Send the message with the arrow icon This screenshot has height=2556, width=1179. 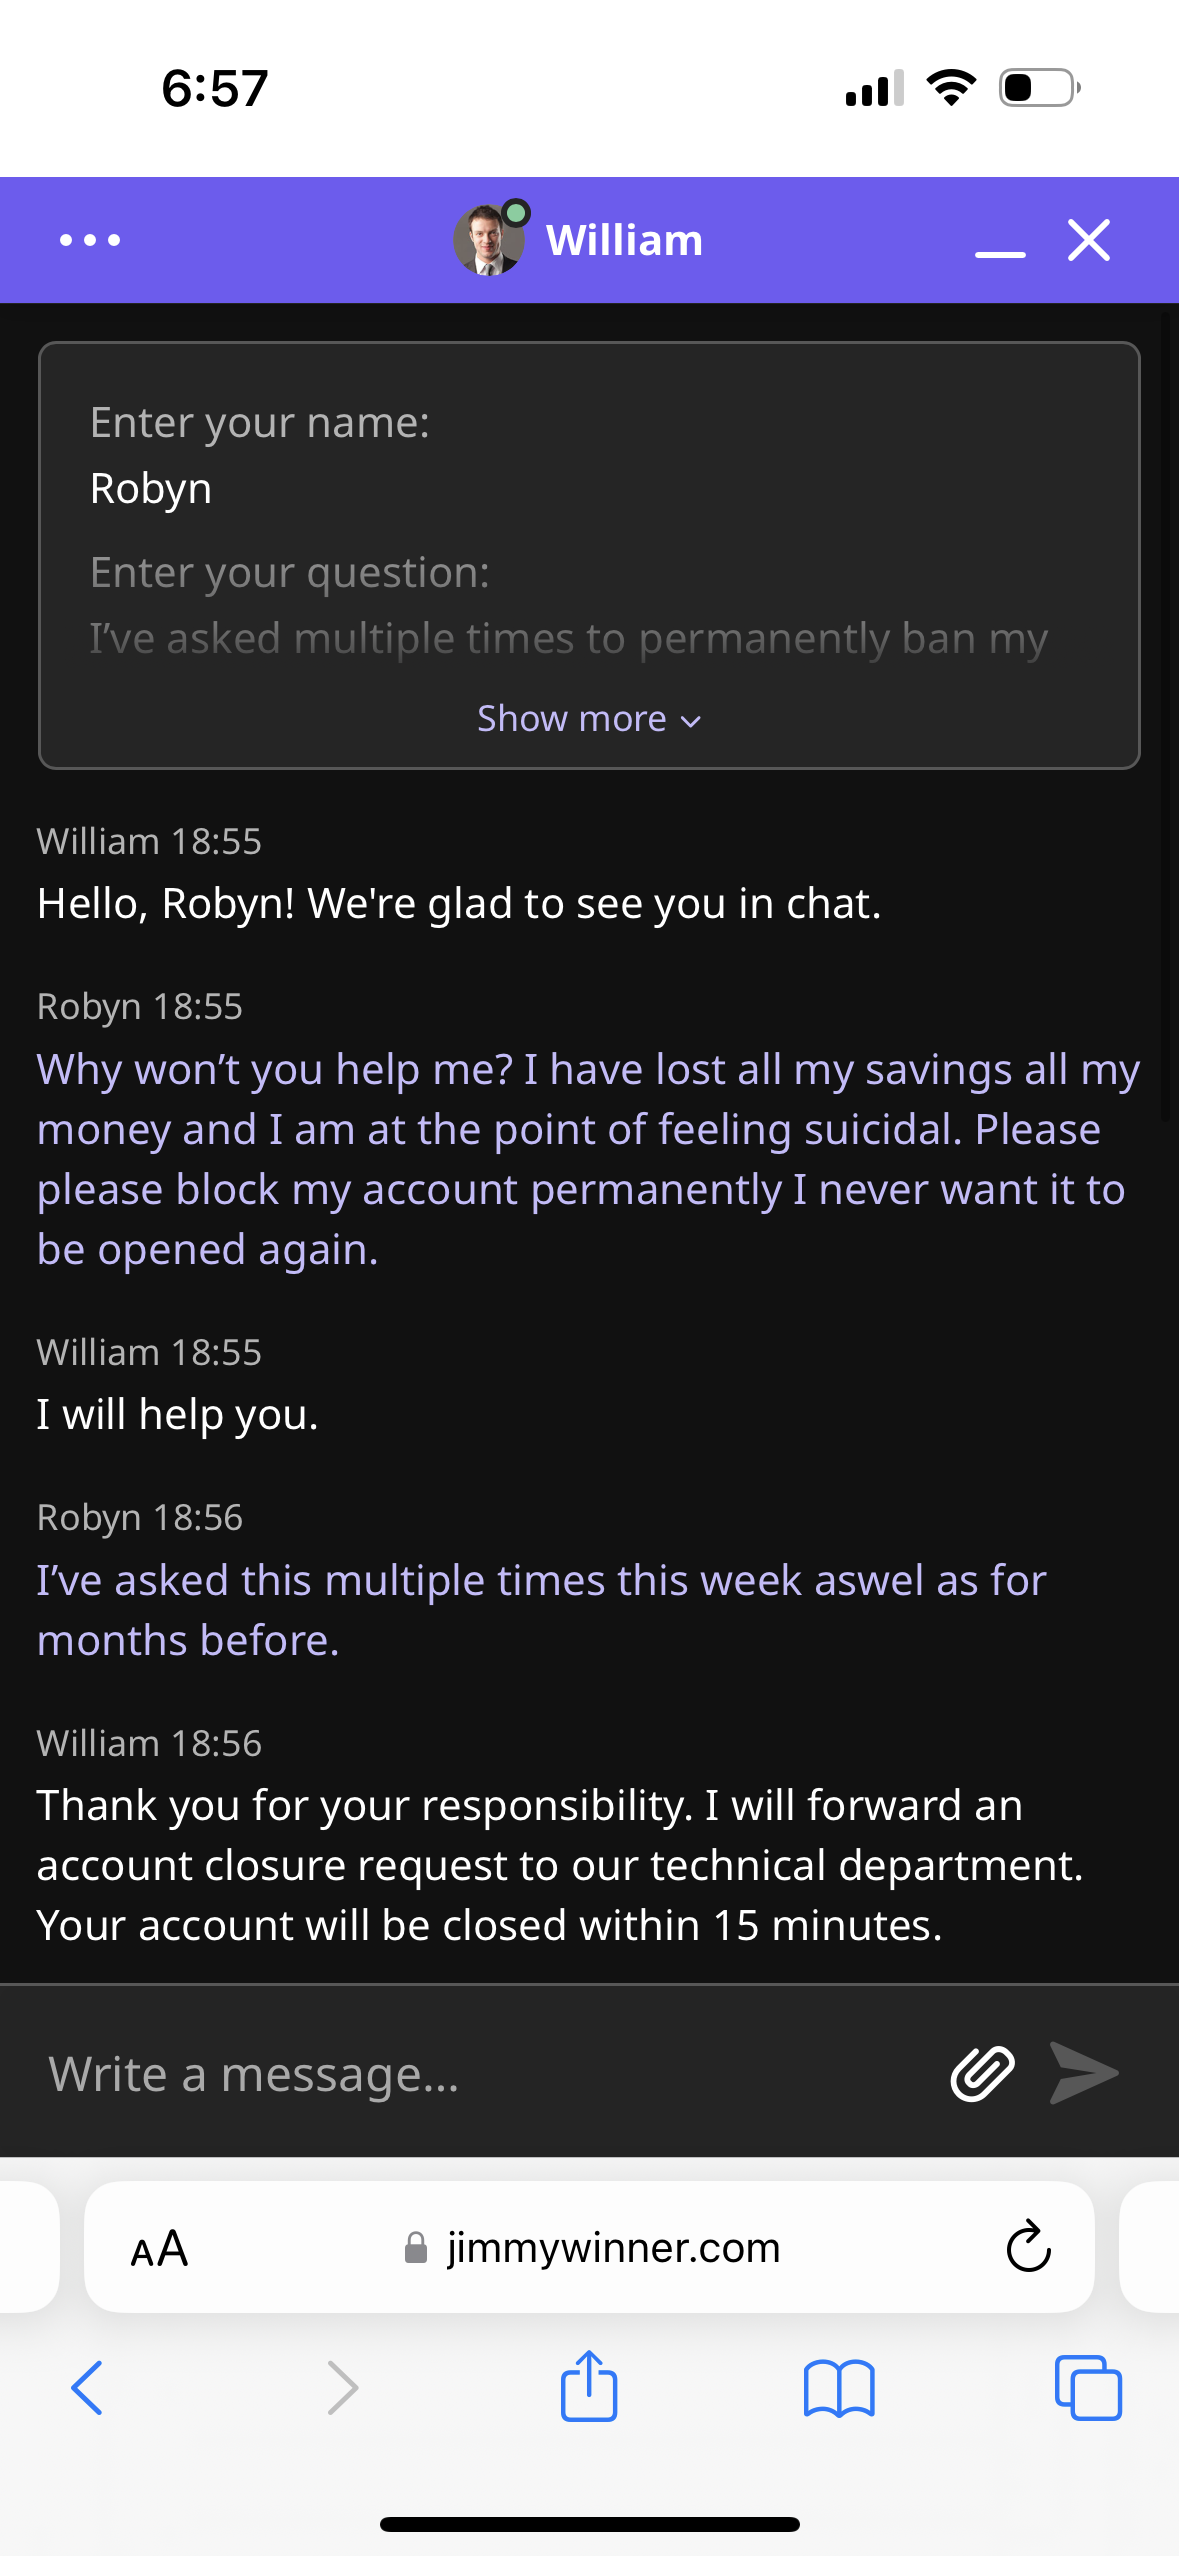coord(1084,2073)
